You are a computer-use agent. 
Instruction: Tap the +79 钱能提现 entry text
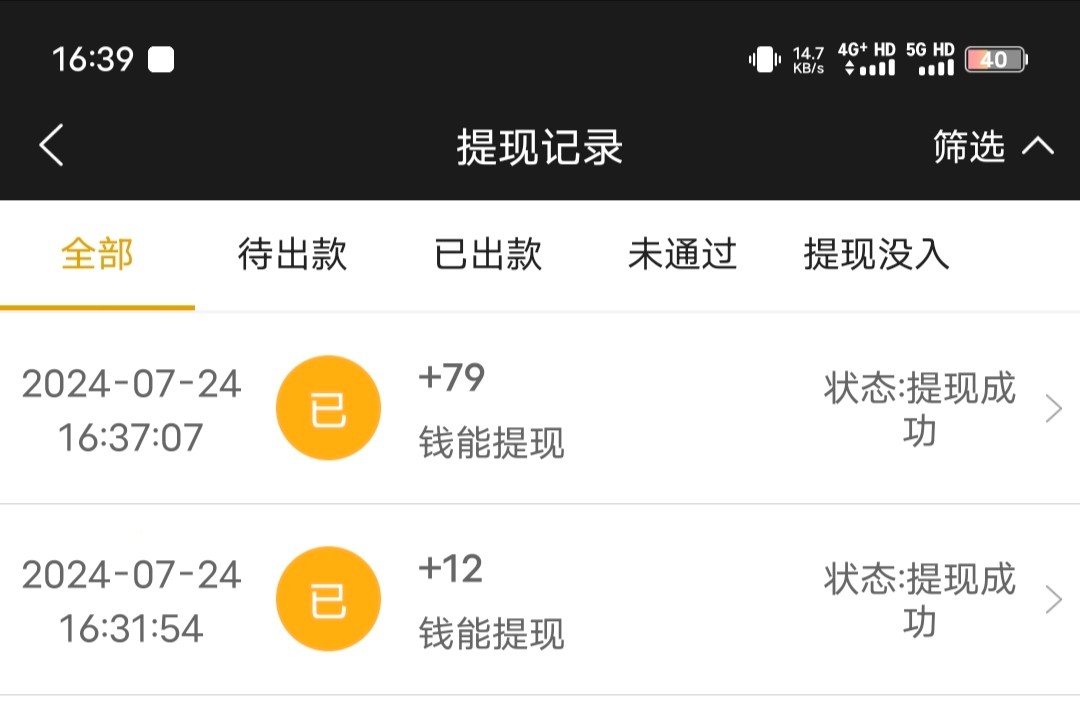click(x=491, y=410)
